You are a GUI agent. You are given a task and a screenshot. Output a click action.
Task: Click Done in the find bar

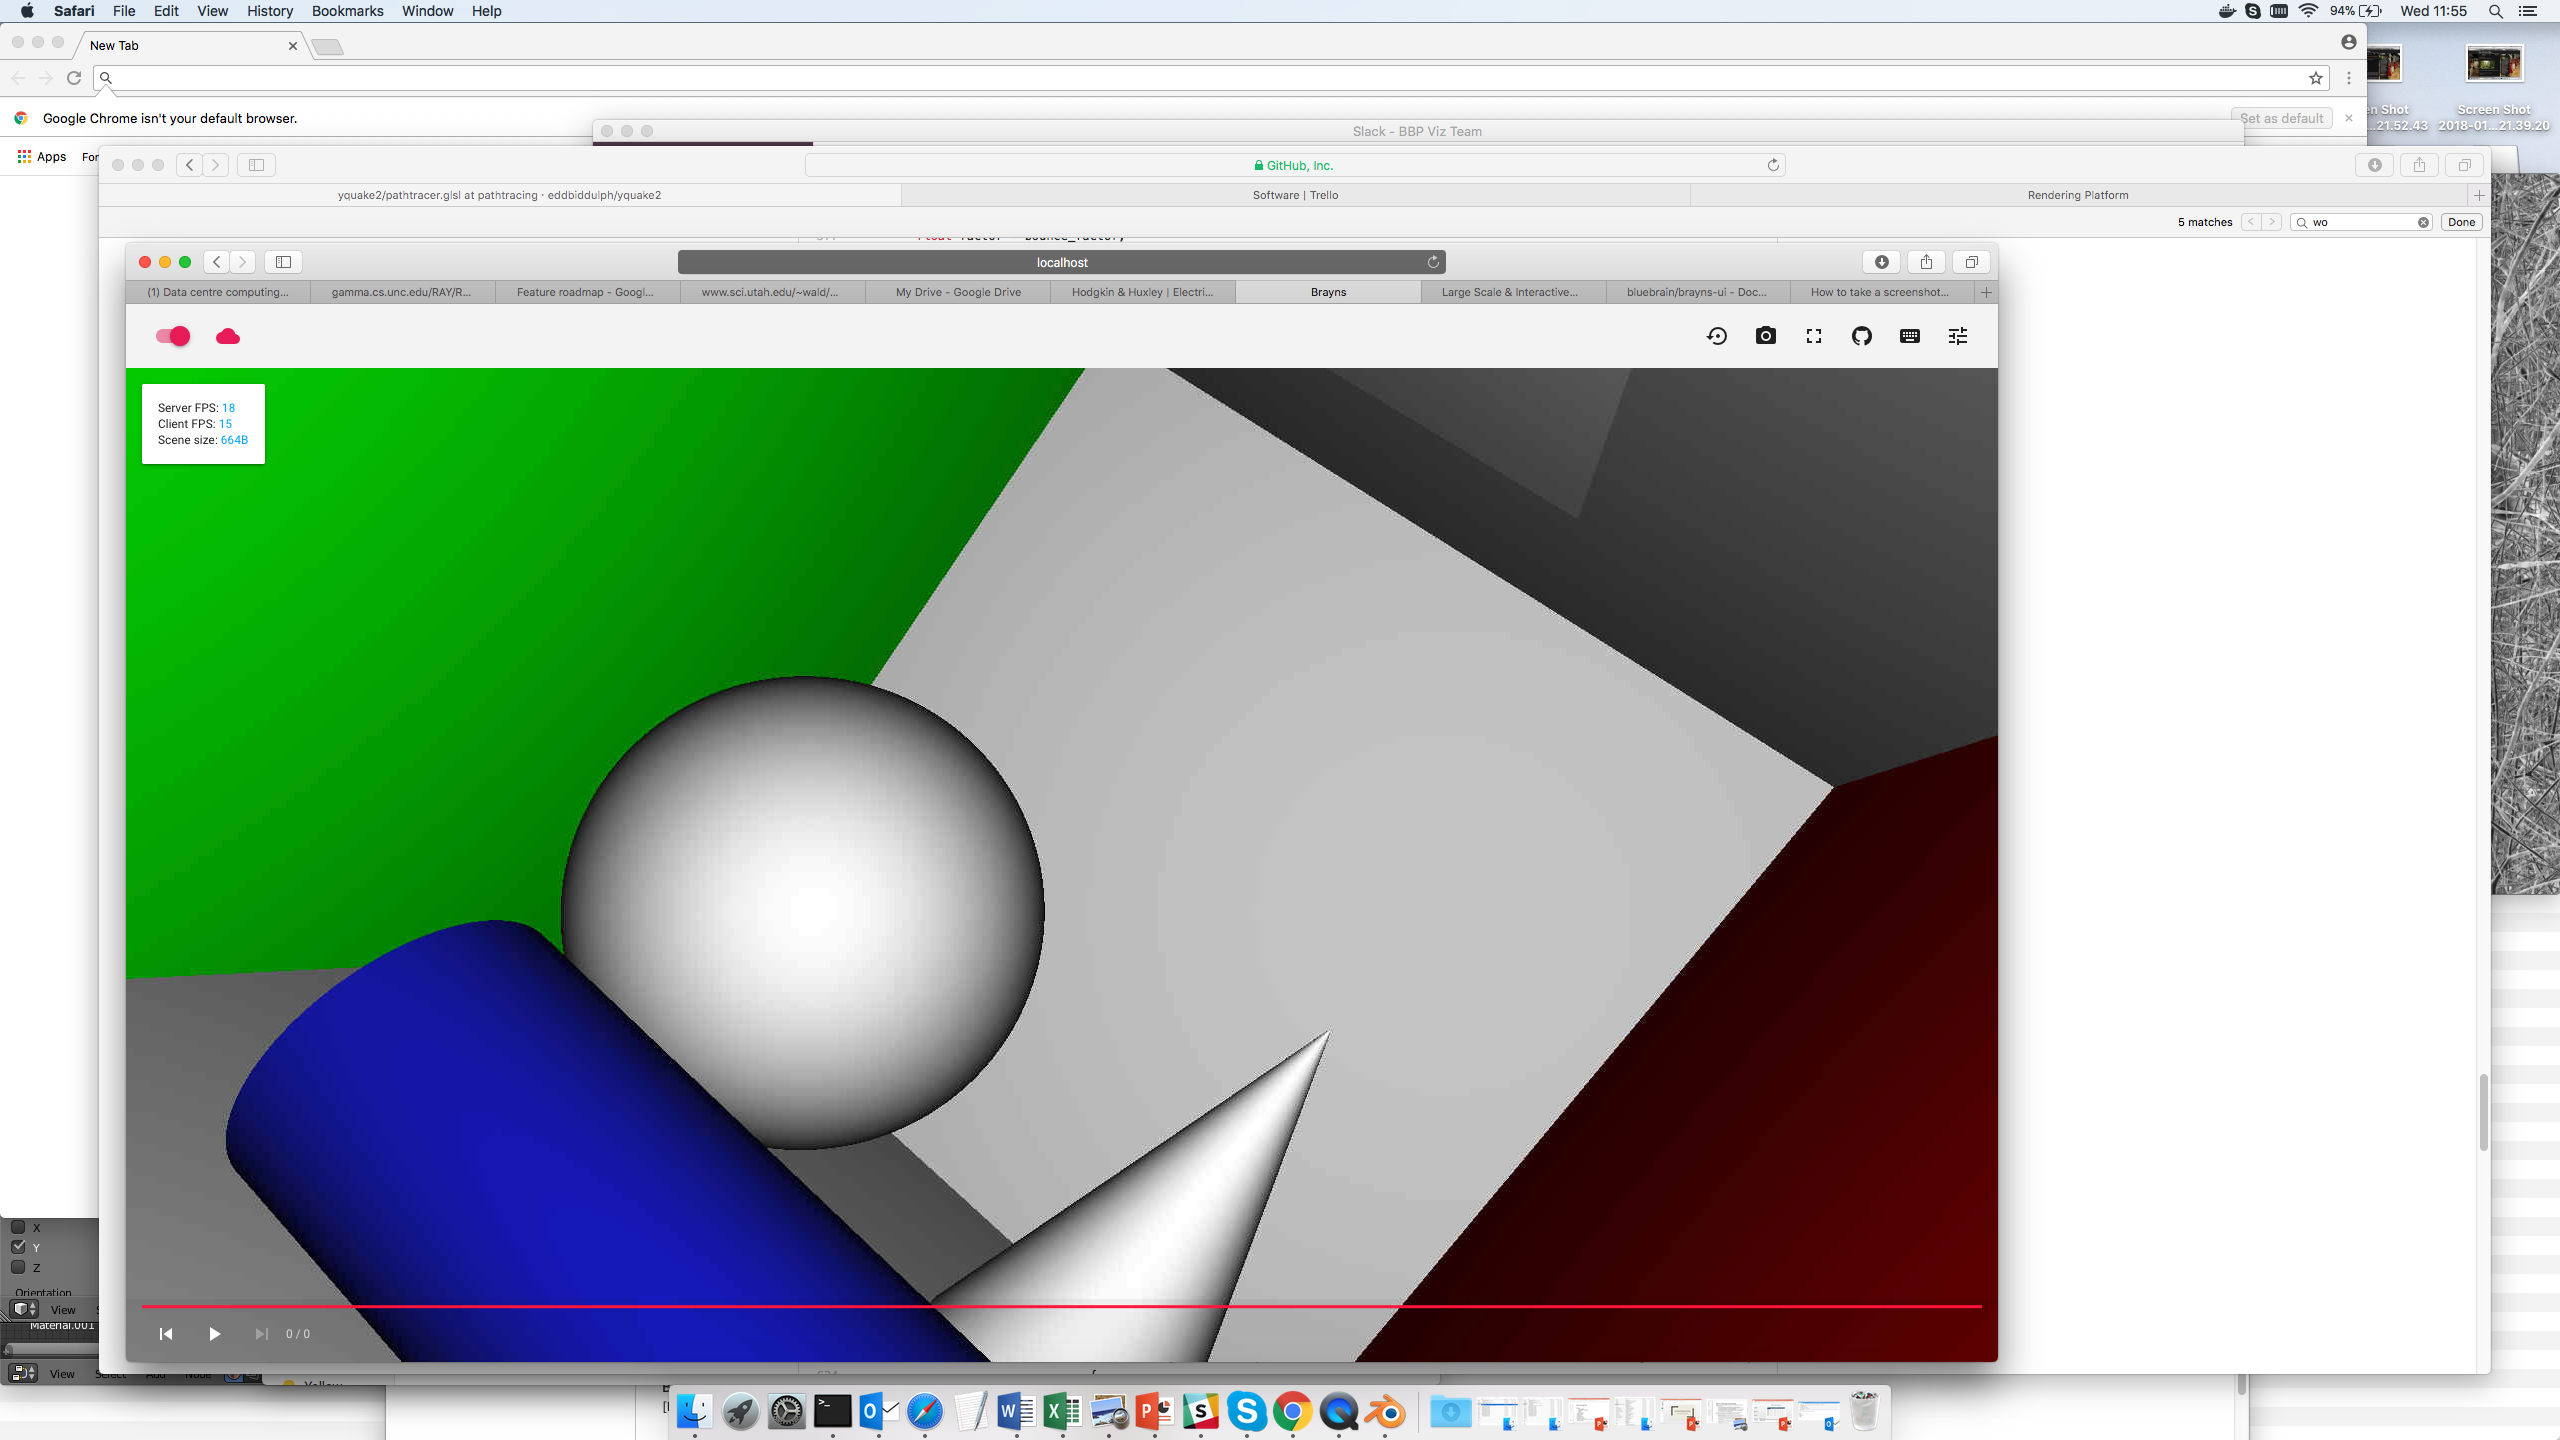click(2461, 222)
